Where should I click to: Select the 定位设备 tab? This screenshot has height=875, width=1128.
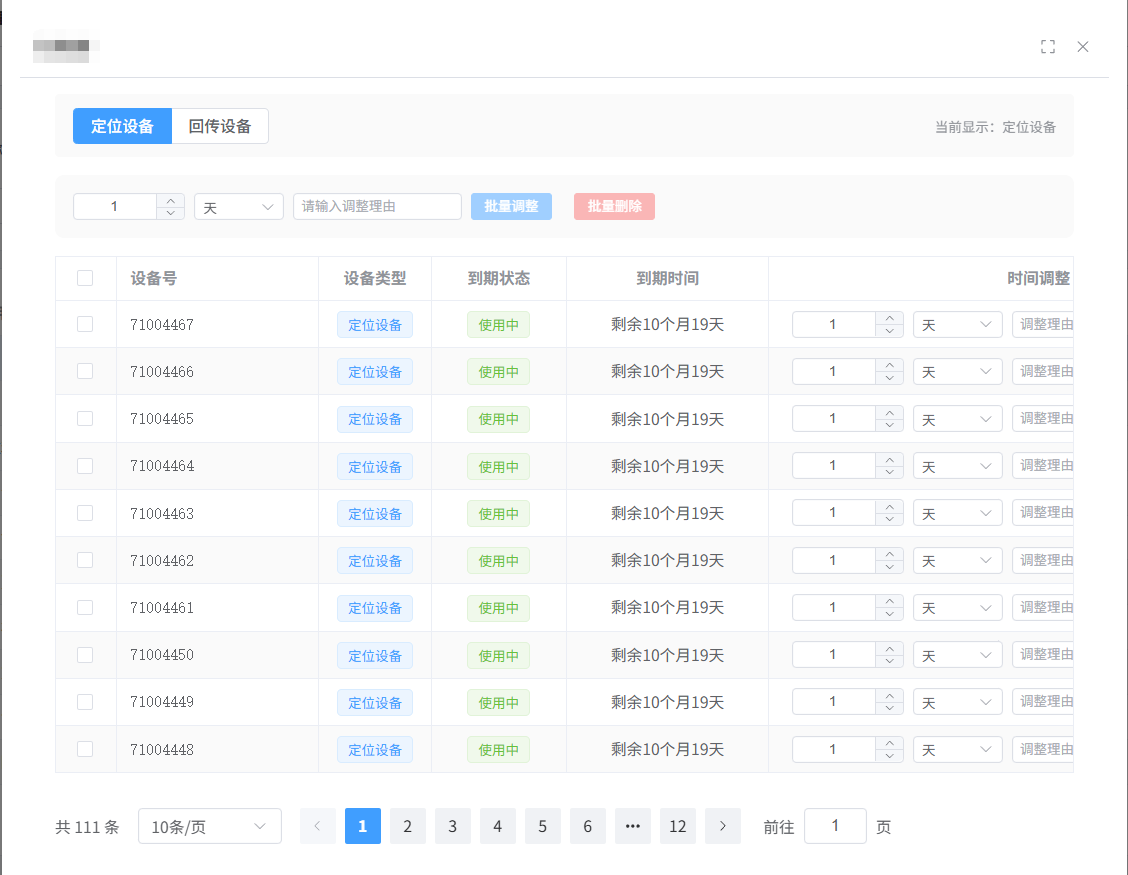[x=122, y=126]
